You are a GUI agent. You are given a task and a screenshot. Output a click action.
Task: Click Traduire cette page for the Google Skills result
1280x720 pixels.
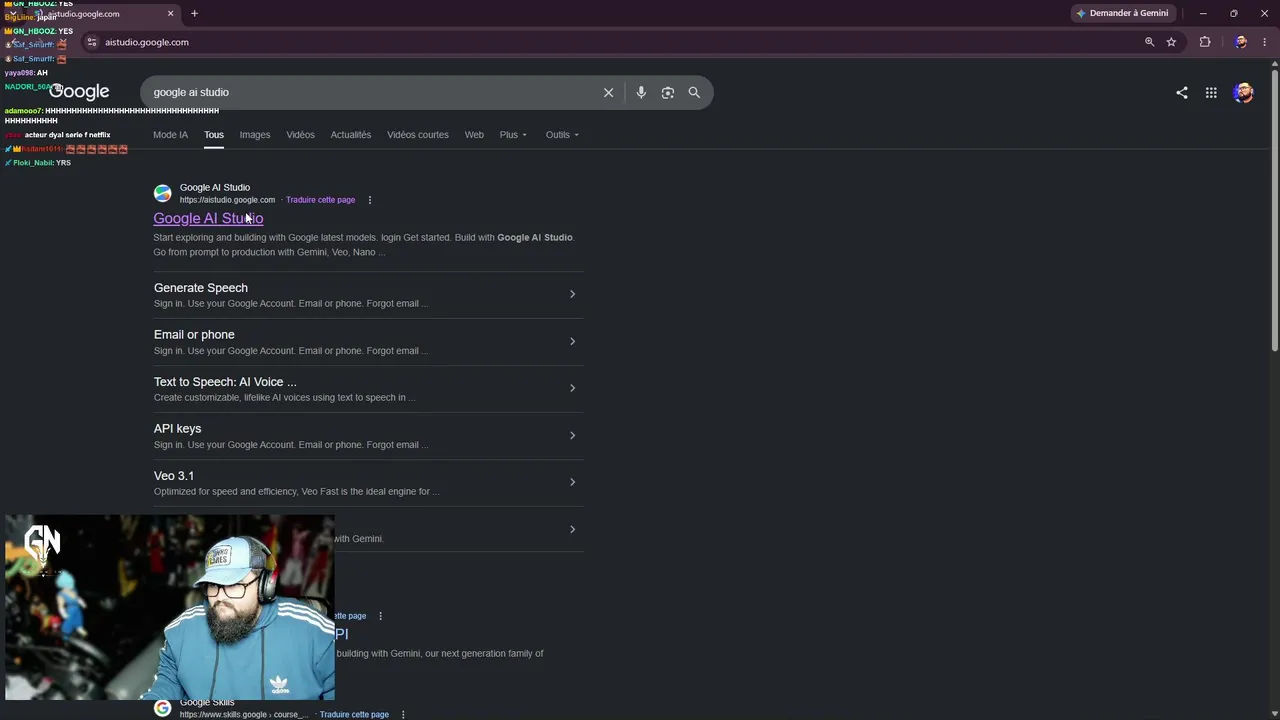354,715
